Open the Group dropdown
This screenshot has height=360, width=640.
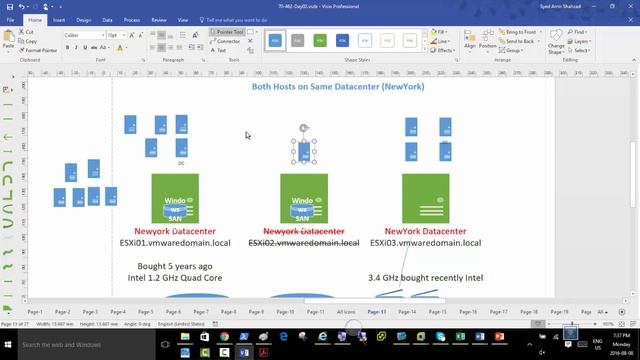(511, 50)
